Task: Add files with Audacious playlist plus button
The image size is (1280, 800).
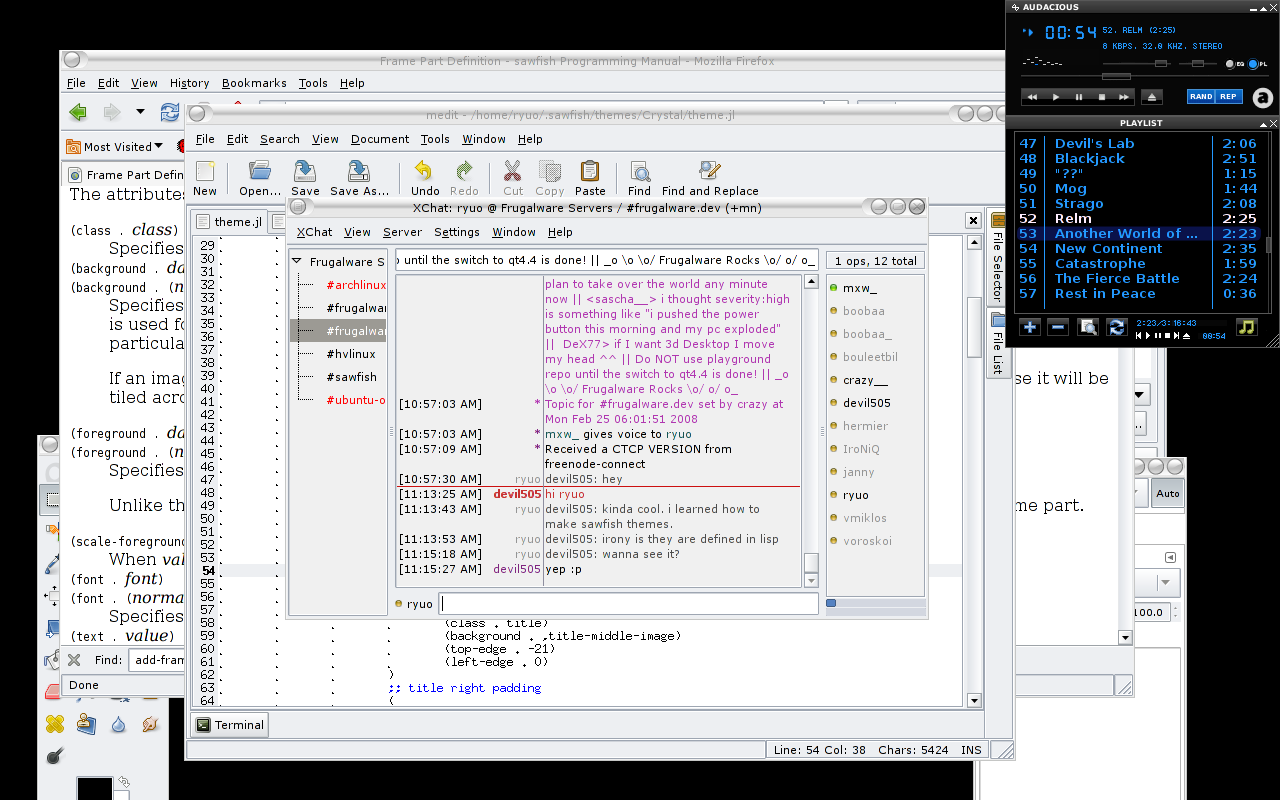Action: coord(1029,327)
